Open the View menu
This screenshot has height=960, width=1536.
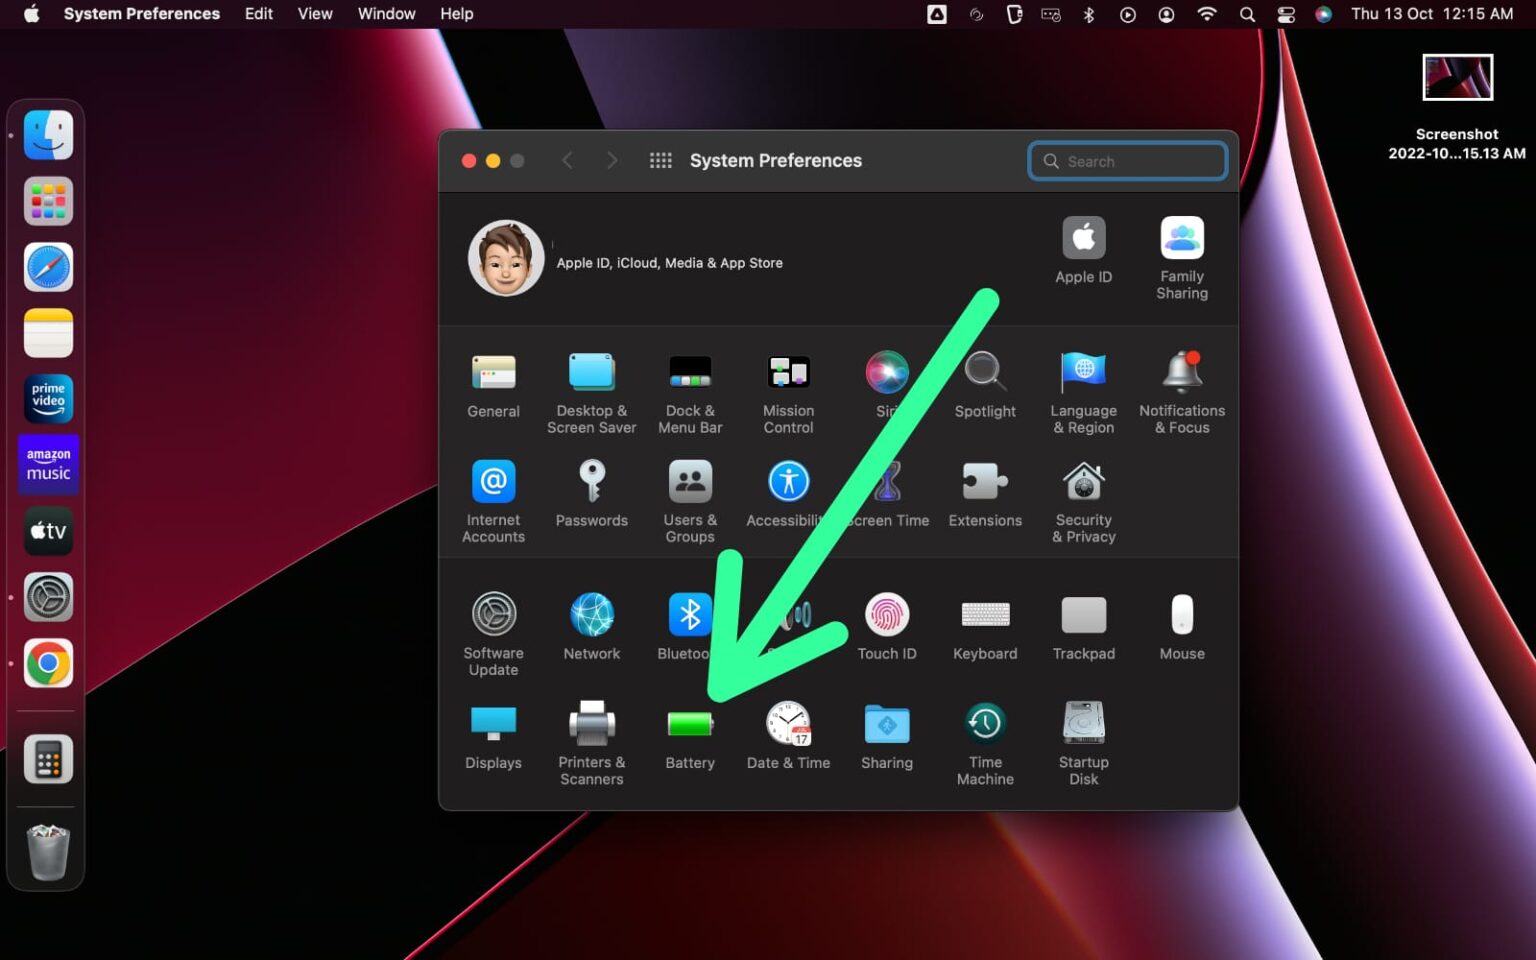click(x=314, y=14)
